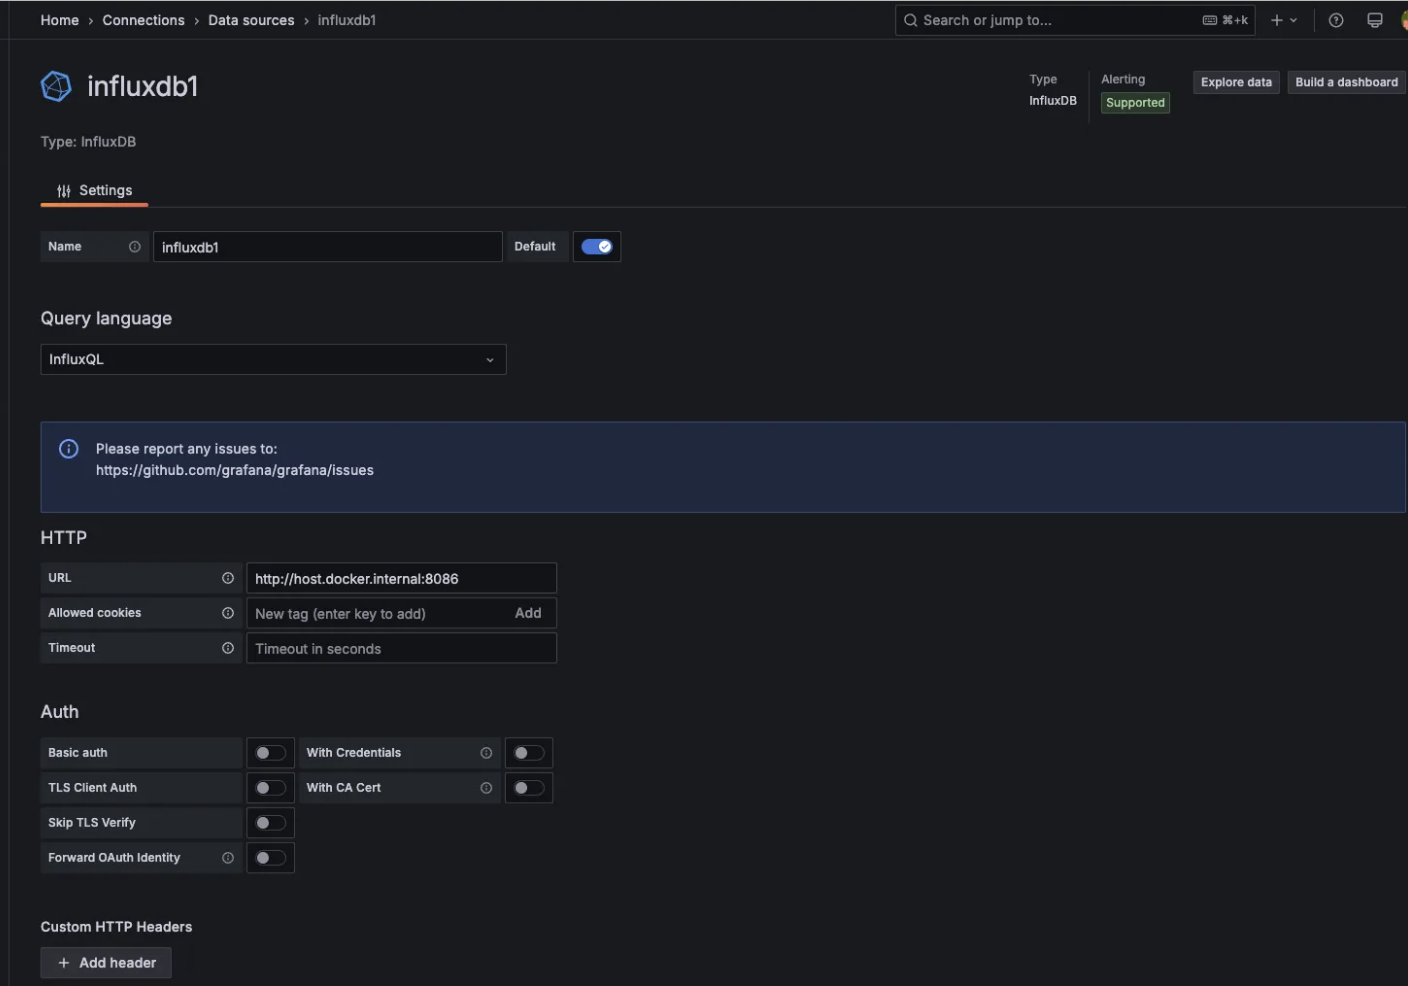Click the HTTP section heading
The image size is (1408, 986).
[64, 538]
